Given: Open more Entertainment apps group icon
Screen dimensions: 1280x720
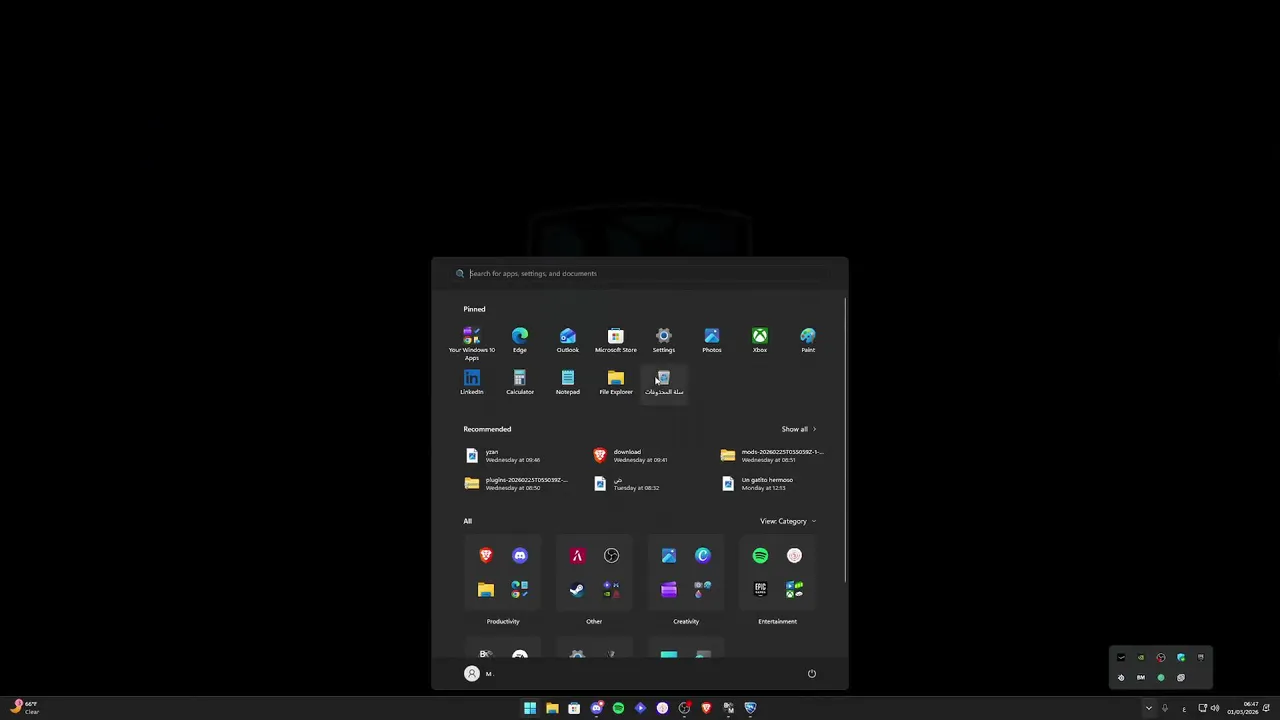Looking at the screenshot, I should click(x=794, y=589).
